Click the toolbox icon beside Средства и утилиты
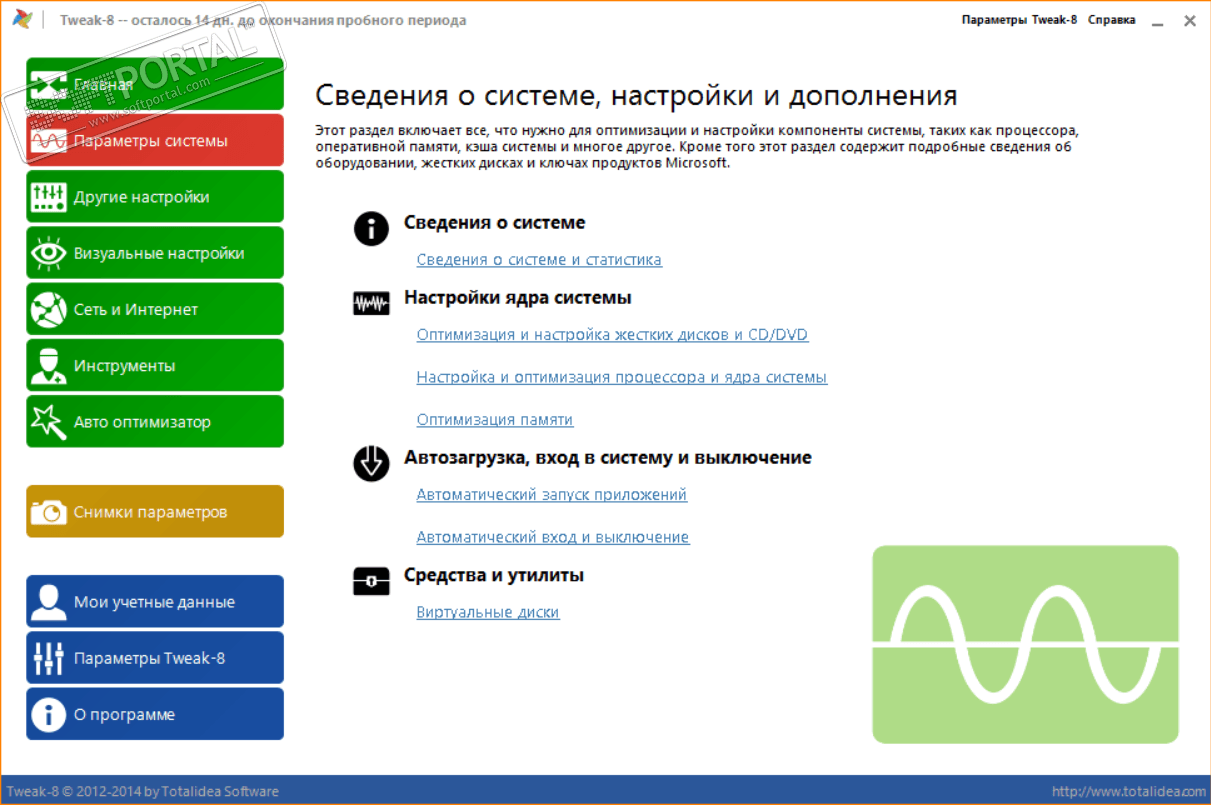Viewport: 1211px width, 805px height. (371, 580)
